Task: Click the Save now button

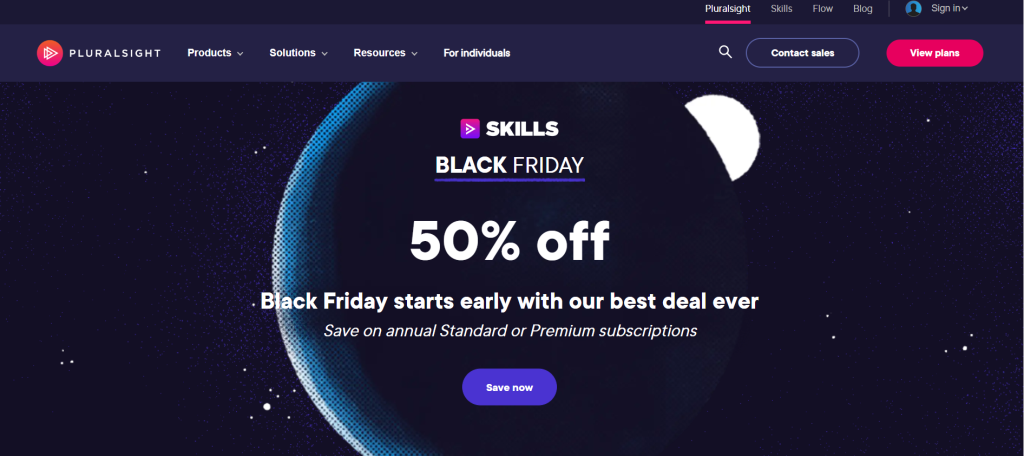Action: tap(509, 387)
